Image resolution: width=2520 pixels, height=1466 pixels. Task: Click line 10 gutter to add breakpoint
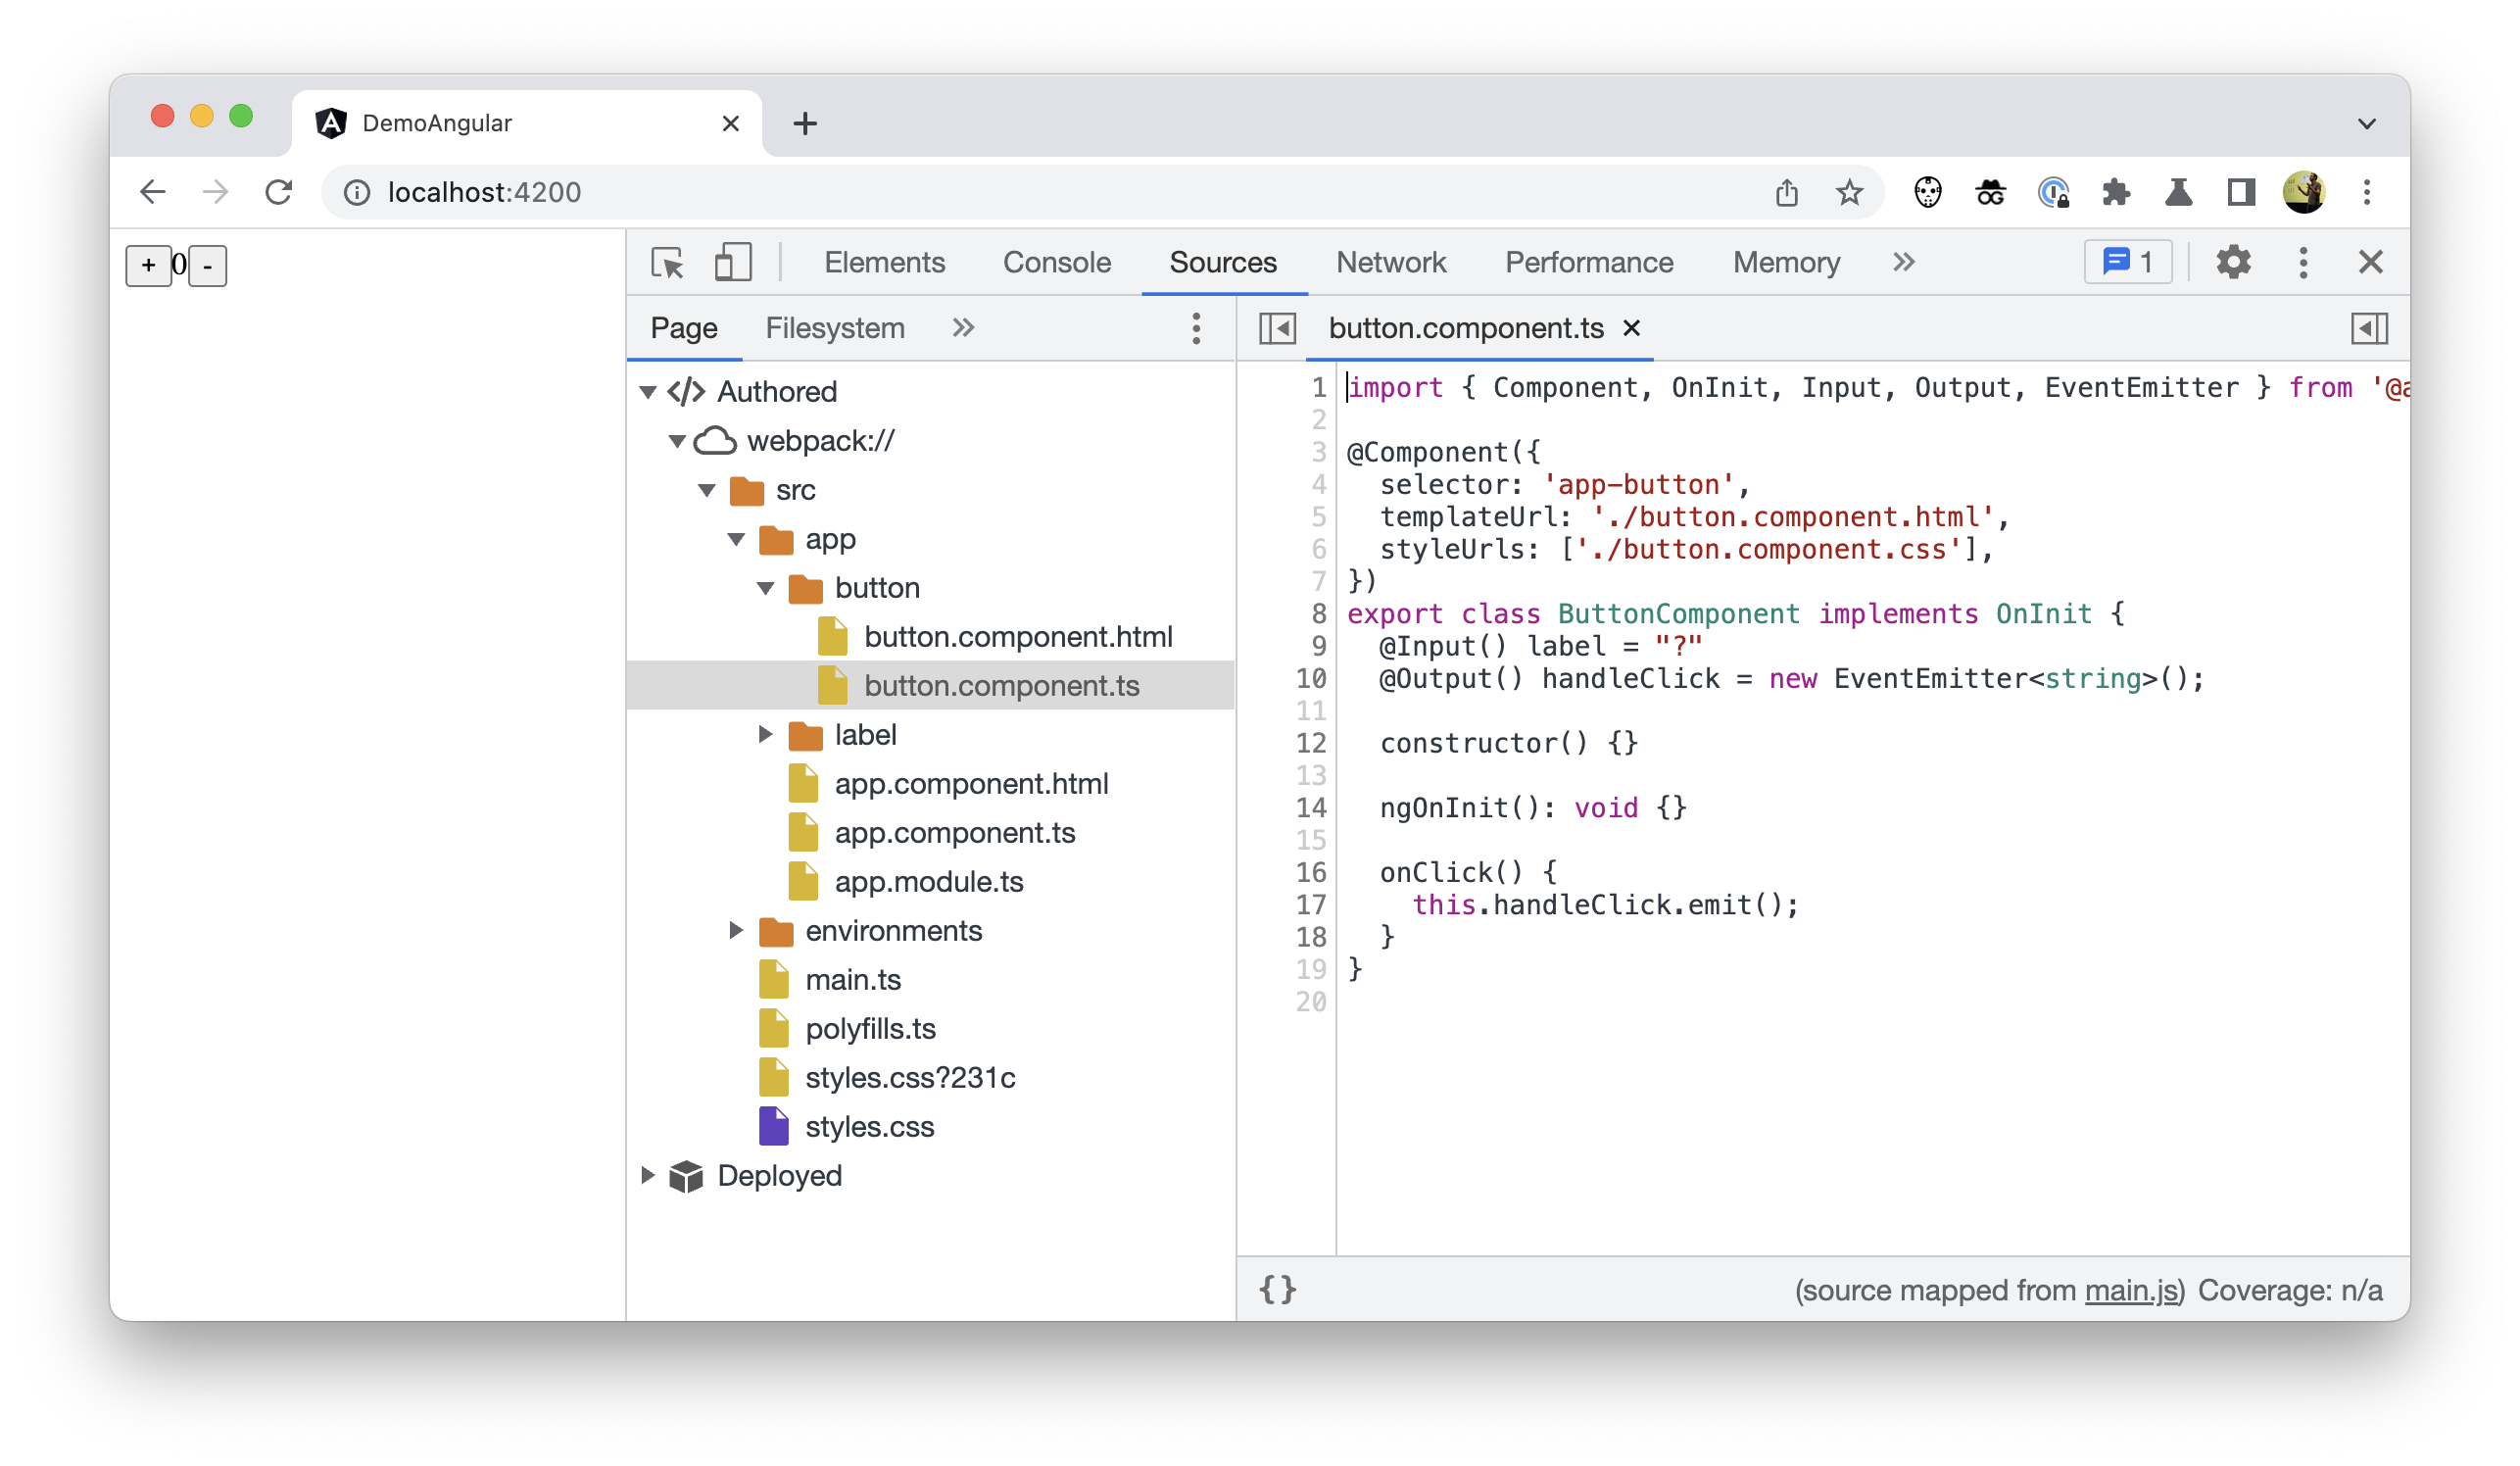[x=1308, y=677]
